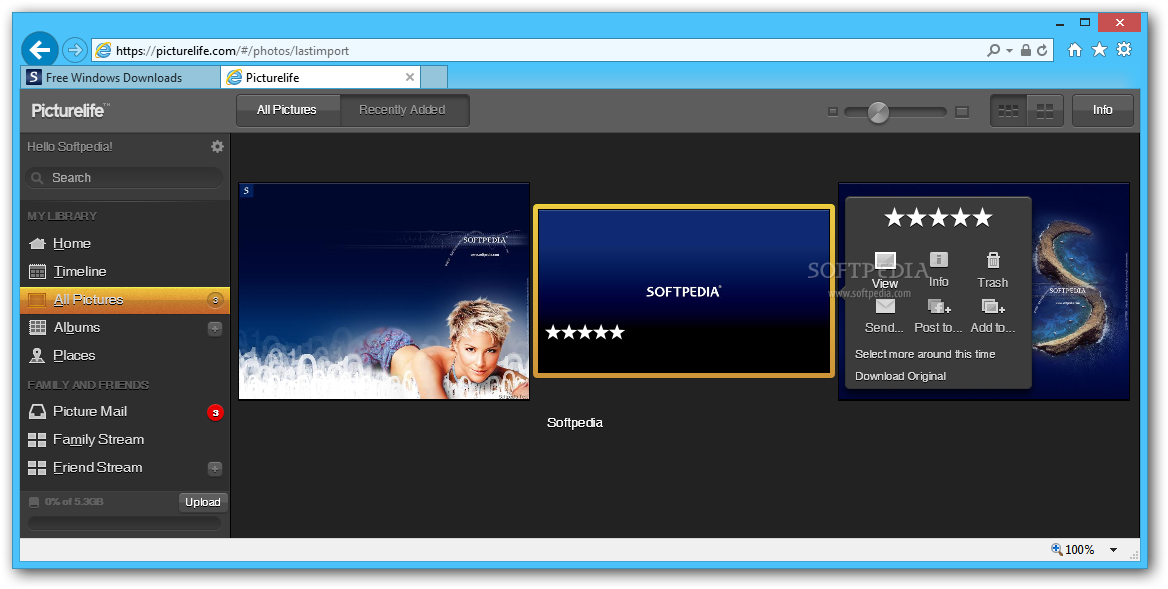The width and height of the screenshot is (1168, 589).
Task: Open the address bar dropdown arrow
Action: point(1009,51)
